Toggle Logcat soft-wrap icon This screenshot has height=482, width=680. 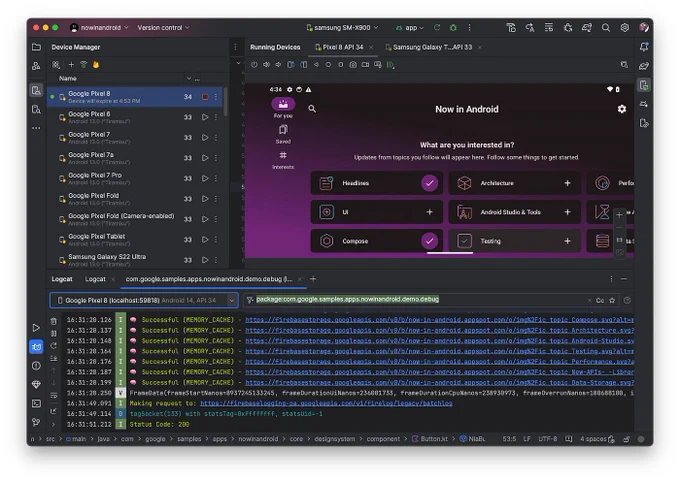click(x=53, y=395)
